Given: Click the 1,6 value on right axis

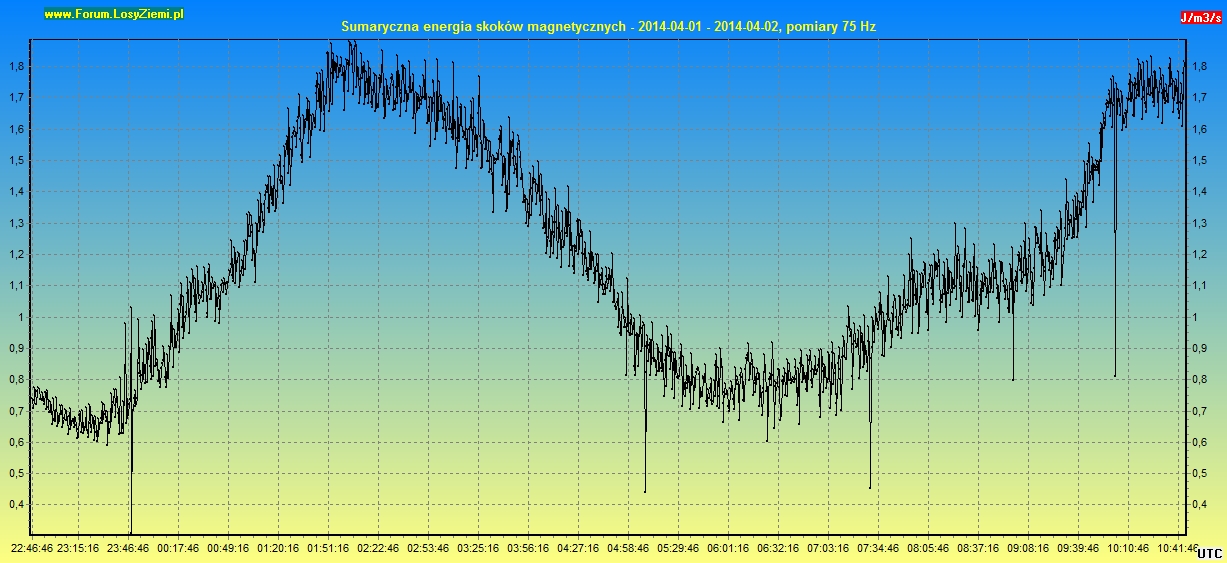Looking at the screenshot, I should [x=1199, y=129].
